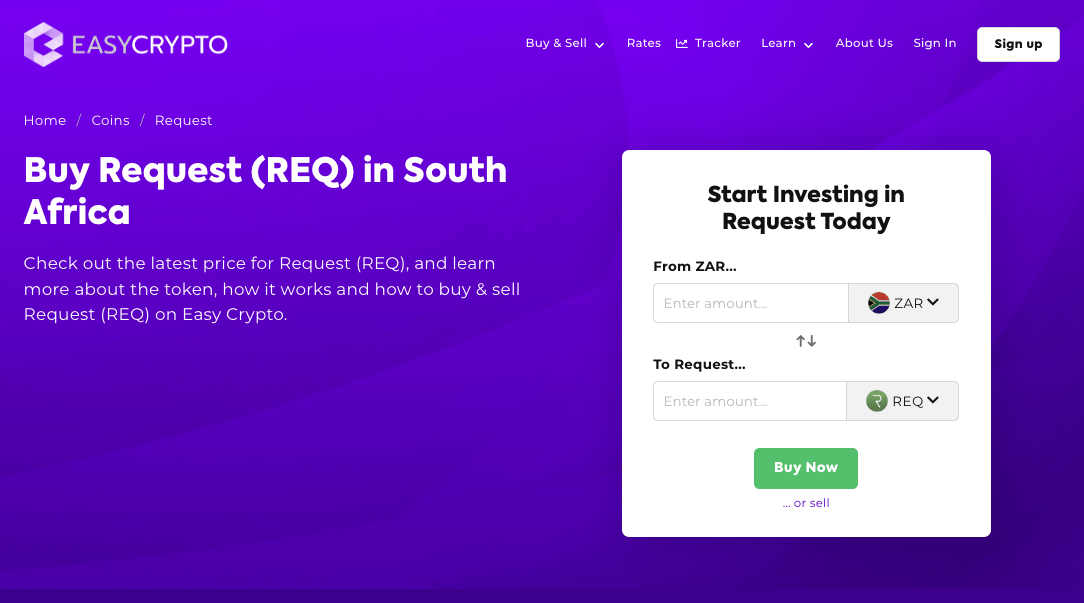This screenshot has height=603, width=1084.
Task: Click the Easy Crypto cube logo icon
Action: point(43,44)
